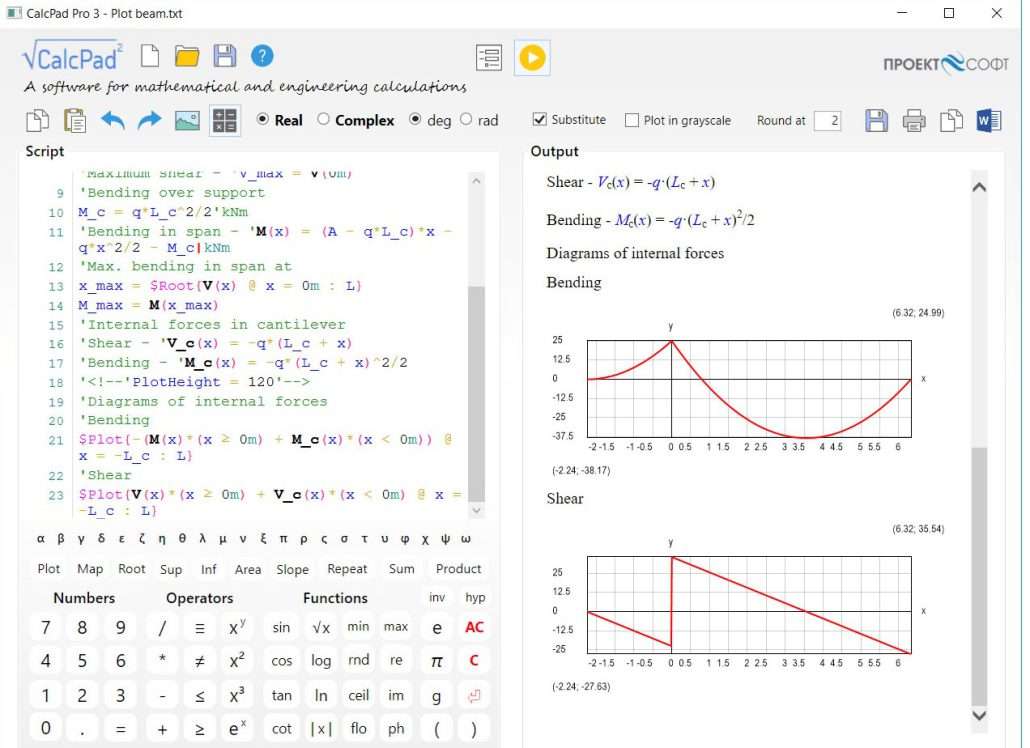Open help with the question mark icon

click(262, 56)
